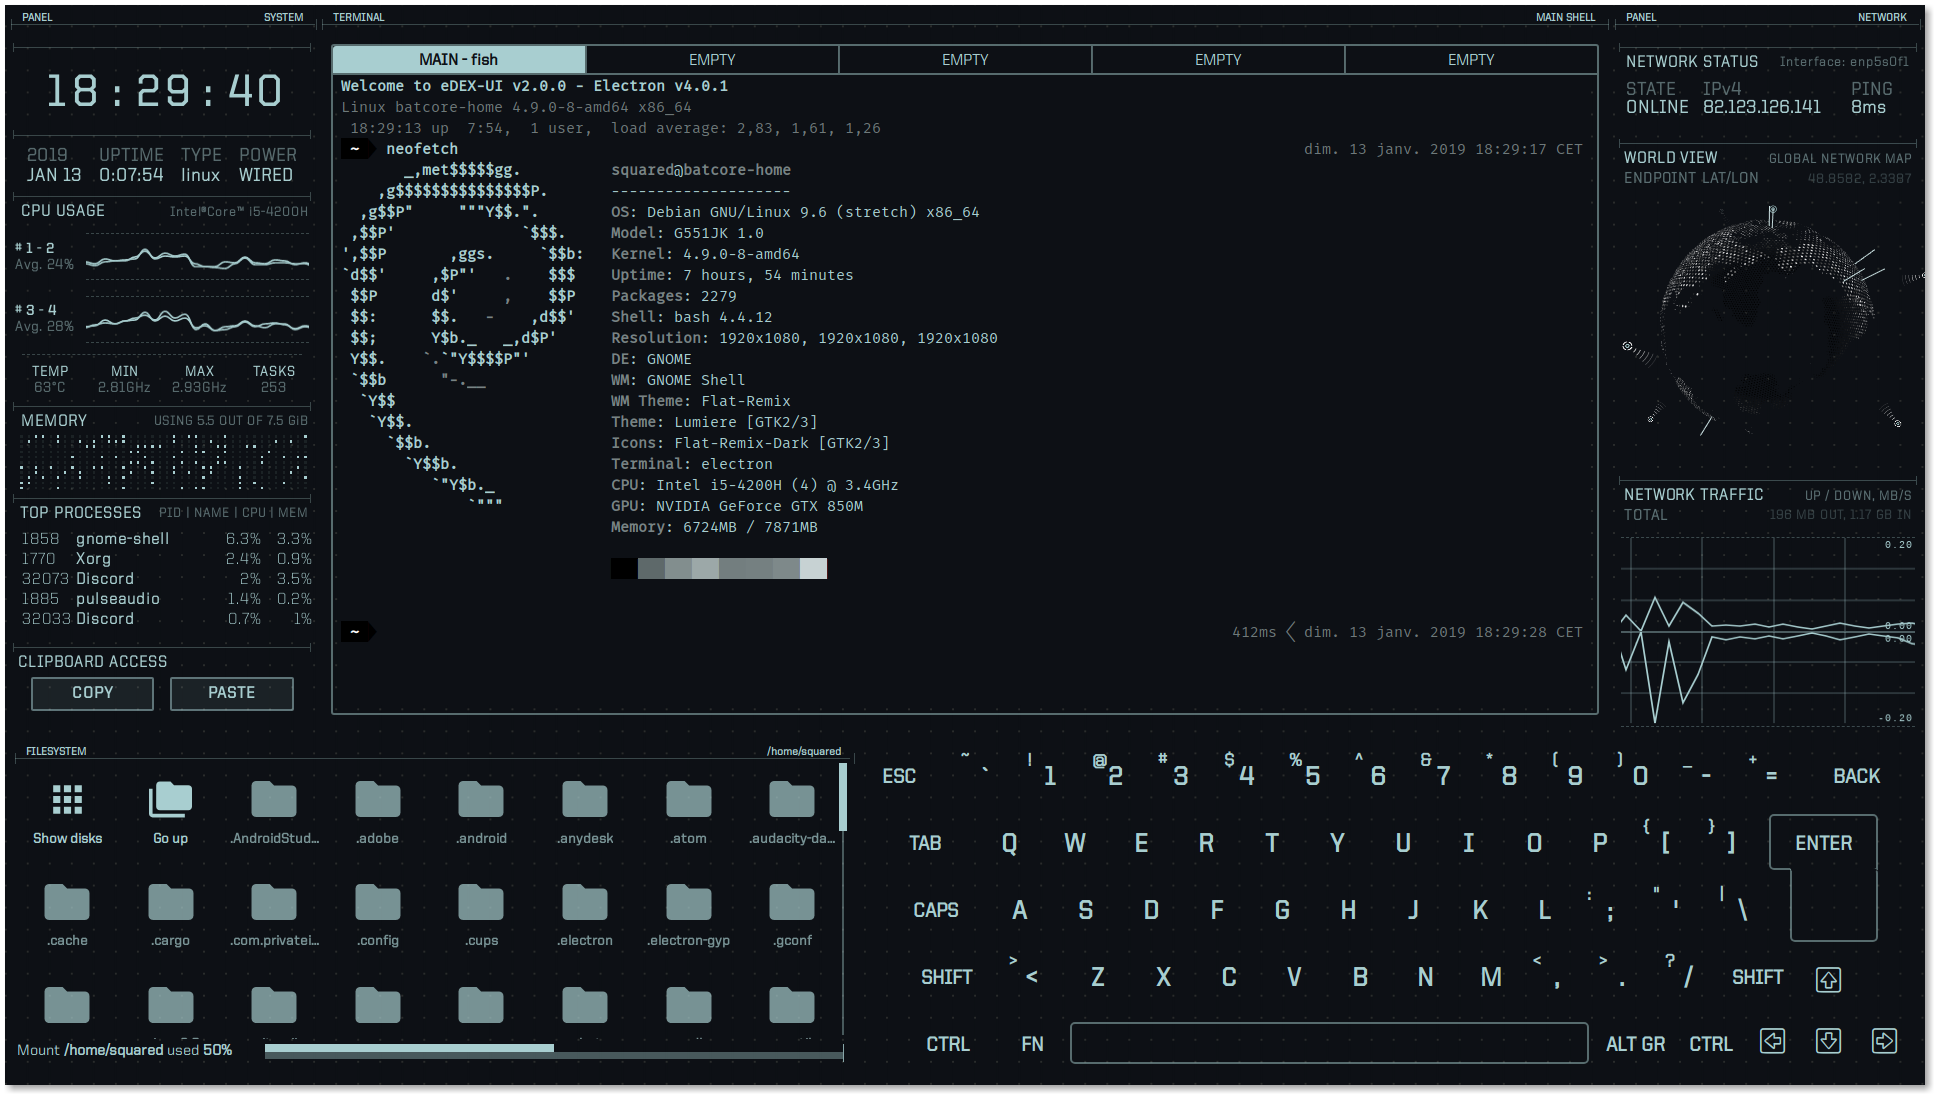Open the first EMPTY terminal tab

coord(712,59)
